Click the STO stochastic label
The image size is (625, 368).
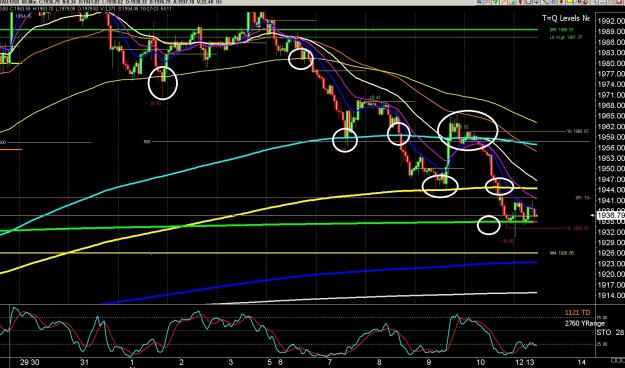click(603, 333)
